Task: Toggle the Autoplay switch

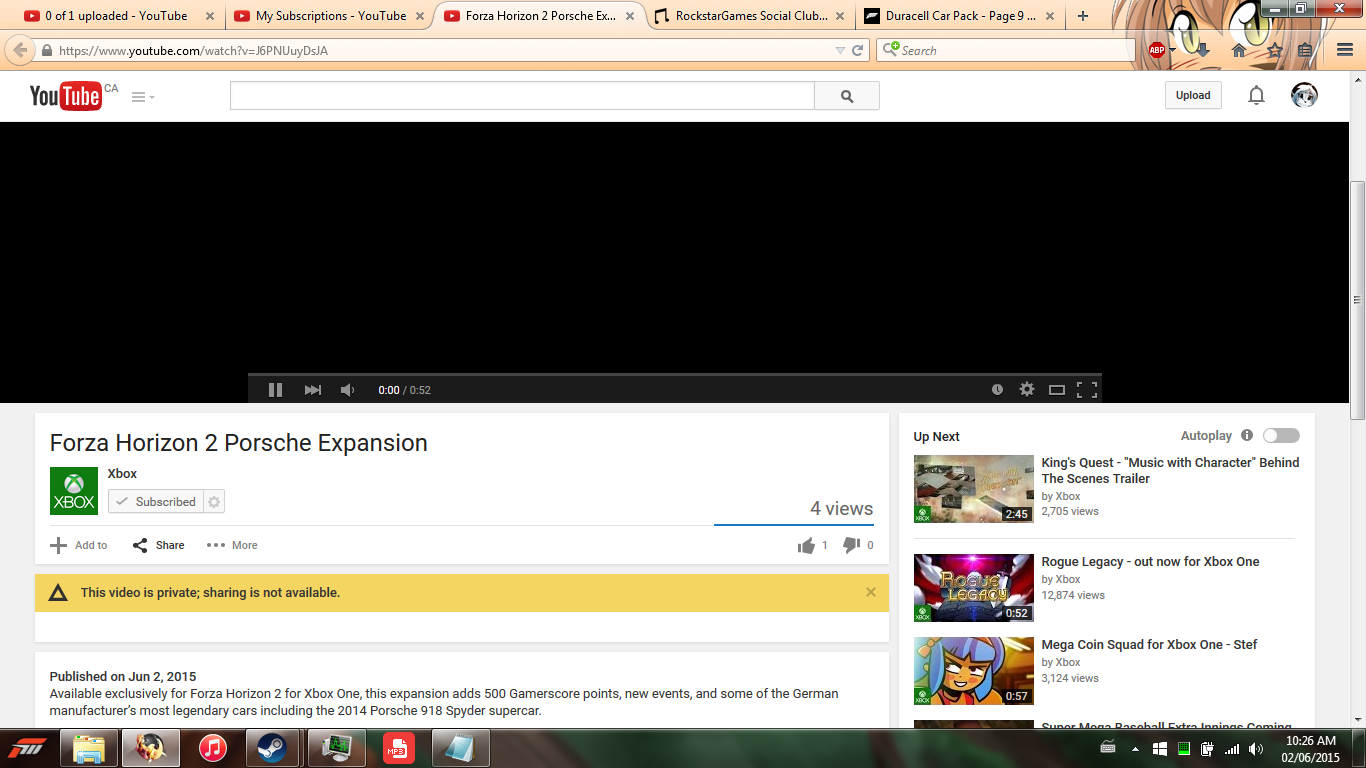Action: pos(1281,435)
